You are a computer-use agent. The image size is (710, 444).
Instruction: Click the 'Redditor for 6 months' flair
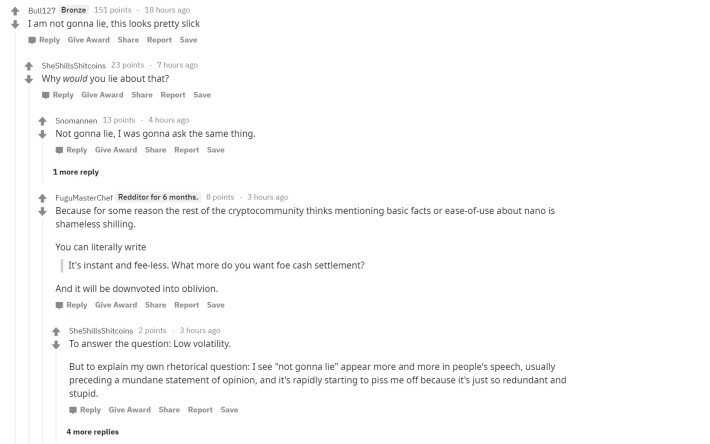[158, 197]
